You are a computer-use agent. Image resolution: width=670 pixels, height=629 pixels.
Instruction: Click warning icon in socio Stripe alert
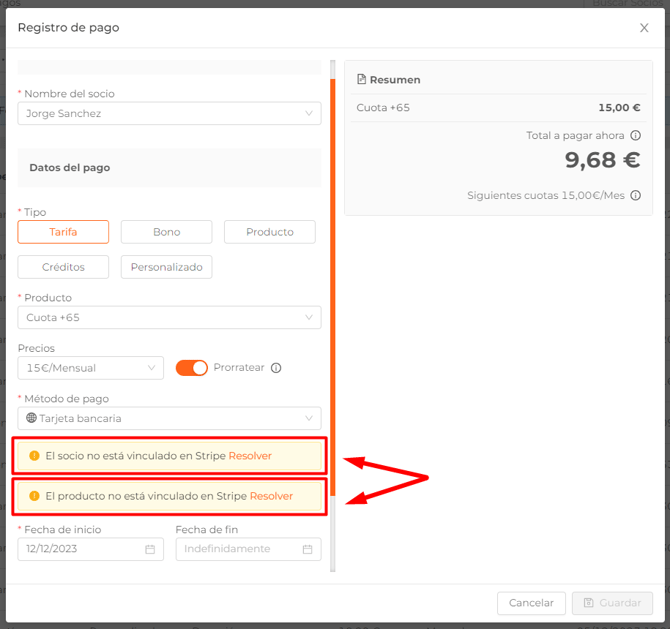35,456
